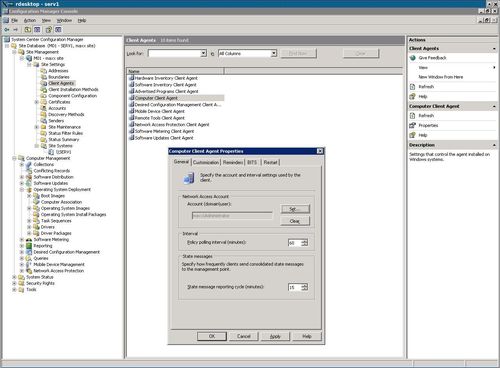Select Client Installation Methods in the tree
Image resolution: width=500 pixels, height=368 pixels.
(73, 89)
